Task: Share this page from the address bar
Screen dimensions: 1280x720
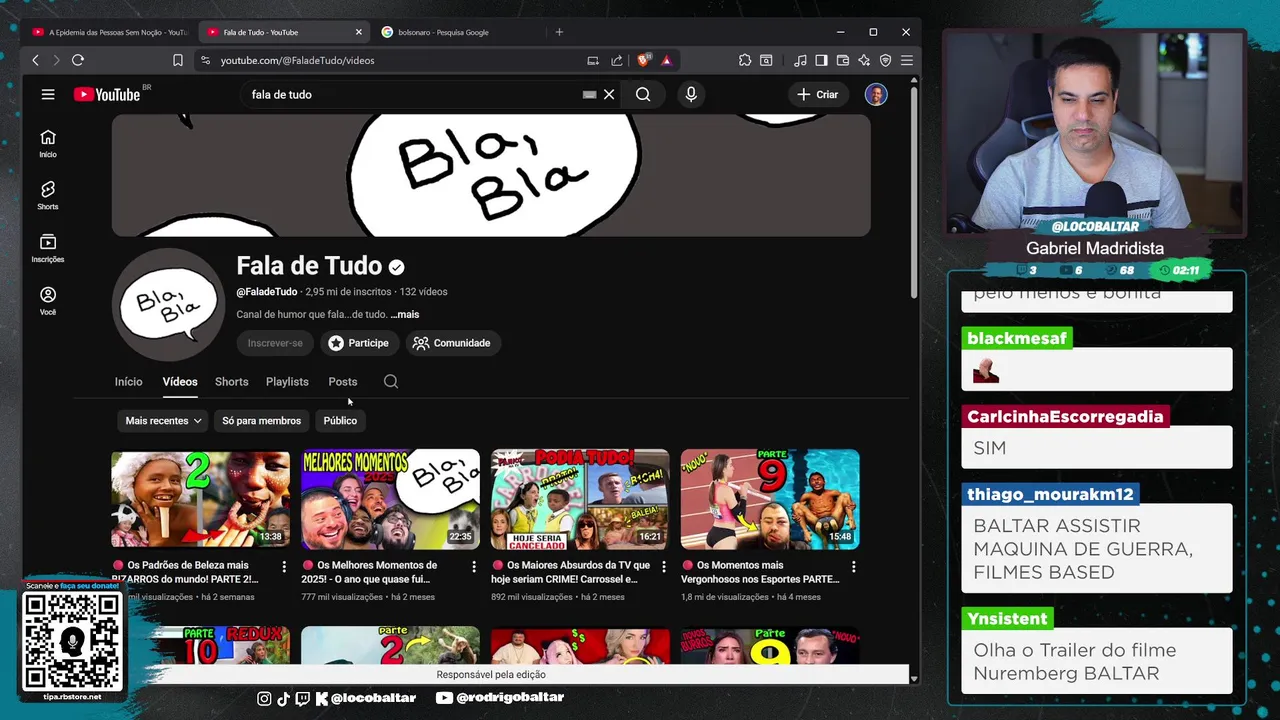Action: [617, 60]
